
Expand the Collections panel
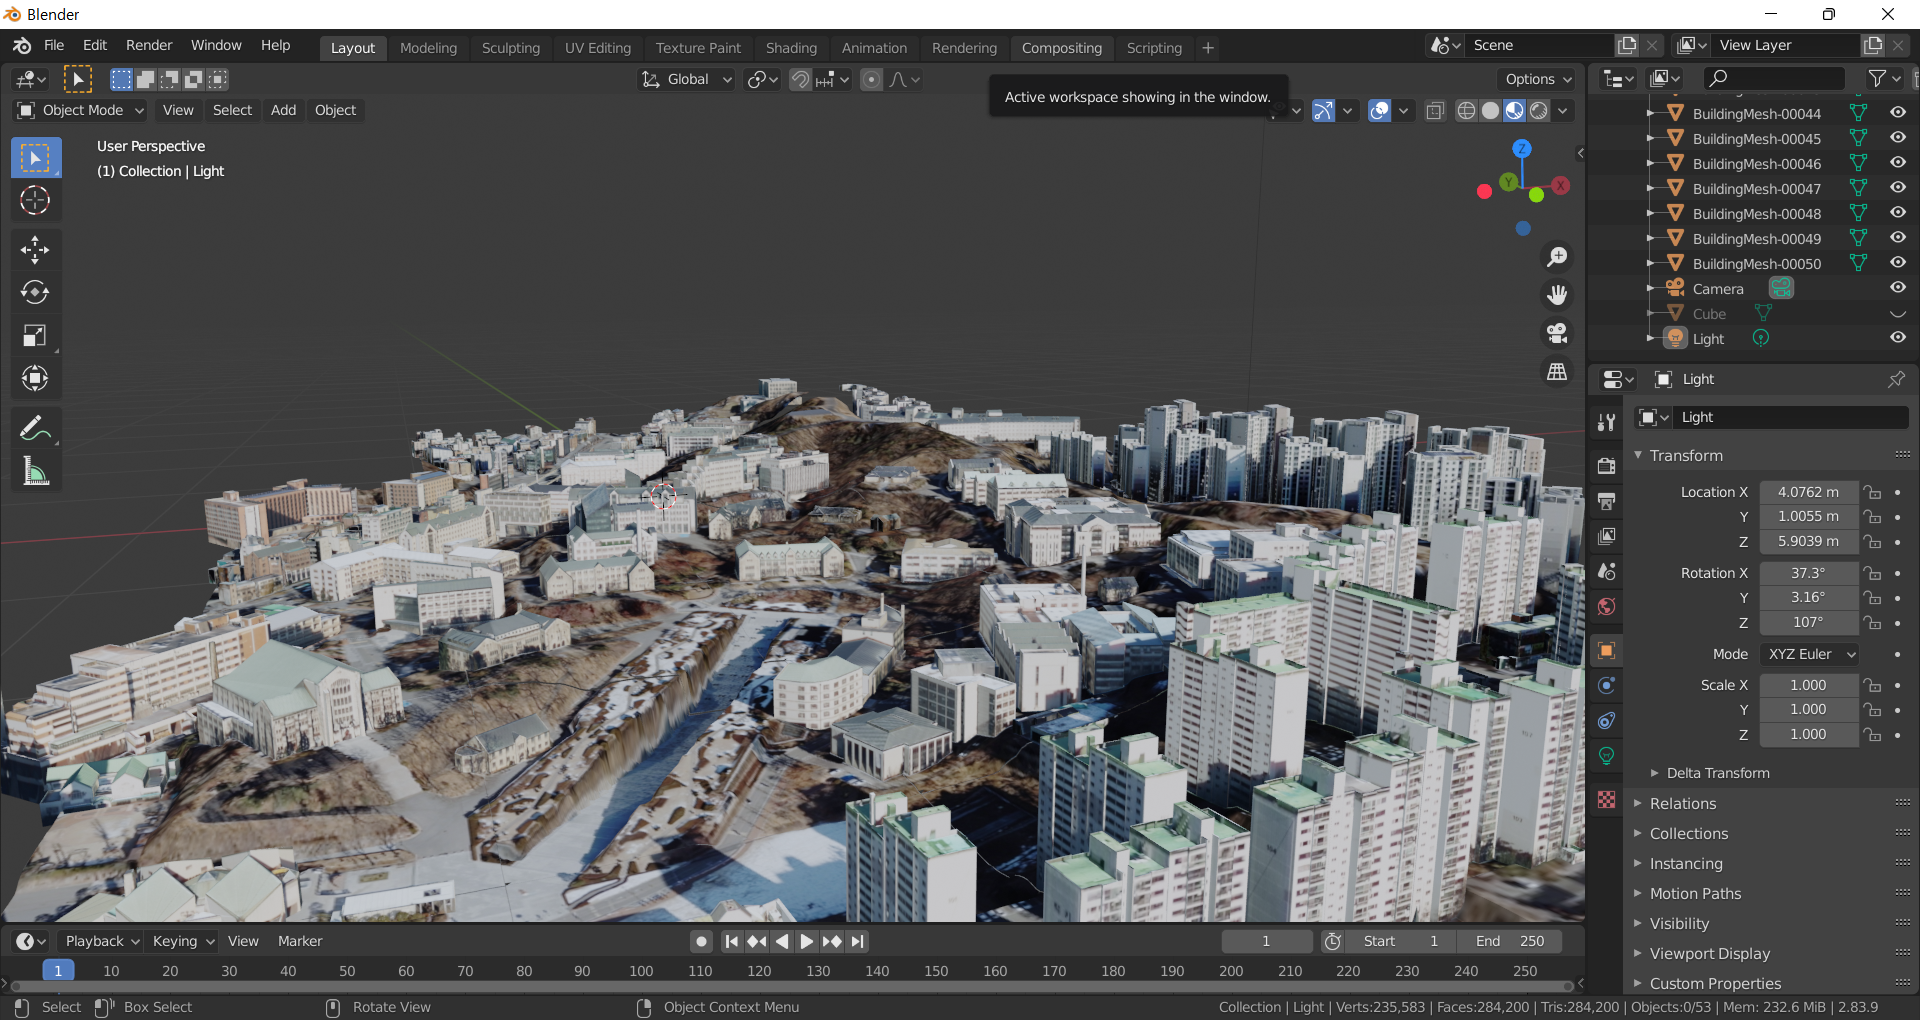[x=1689, y=833]
